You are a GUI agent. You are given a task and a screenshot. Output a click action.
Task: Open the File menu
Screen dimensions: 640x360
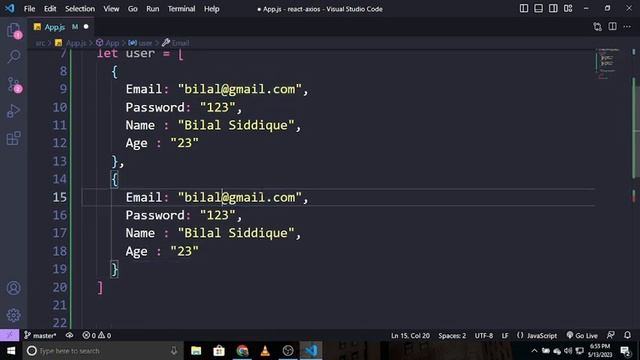(29, 9)
